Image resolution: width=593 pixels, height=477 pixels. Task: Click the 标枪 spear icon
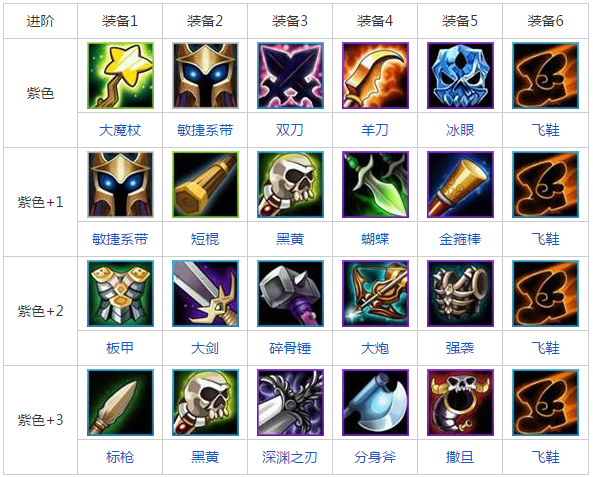(x=120, y=402)
